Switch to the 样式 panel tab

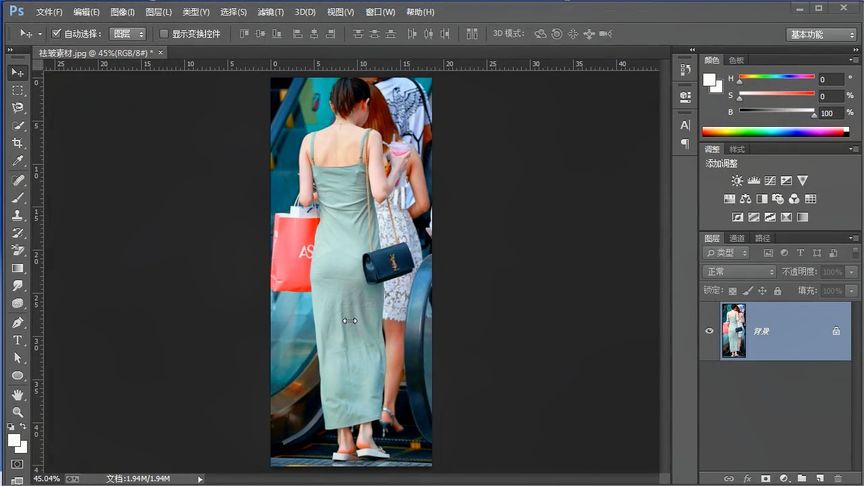click(737, 149)
